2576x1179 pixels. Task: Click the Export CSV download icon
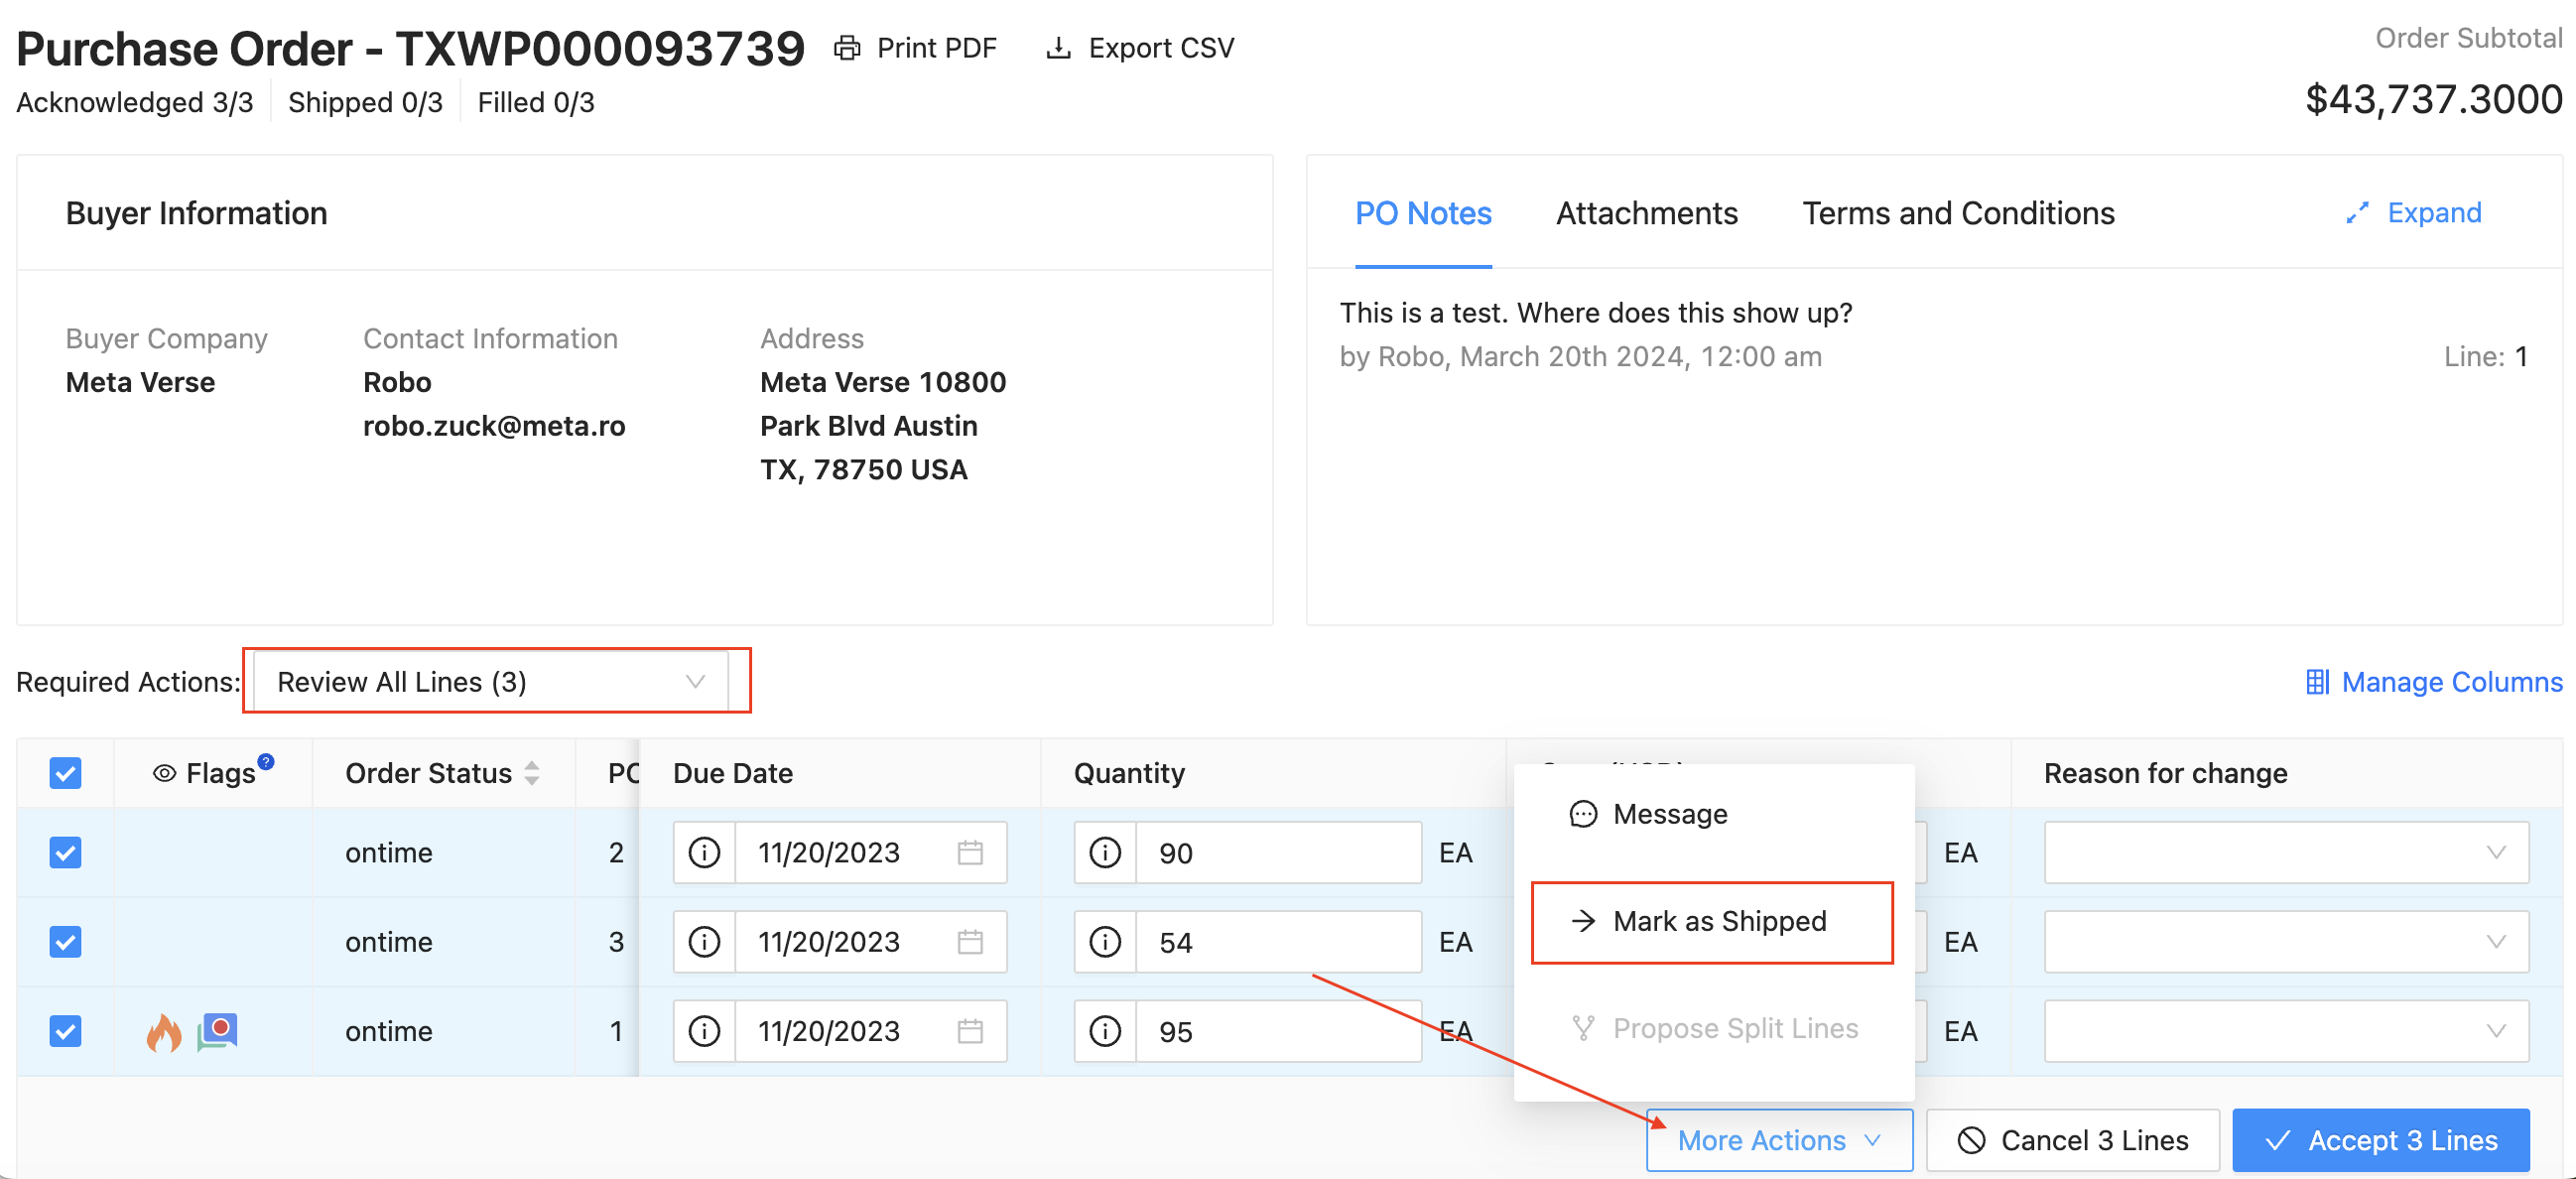tap(1057, 47)
